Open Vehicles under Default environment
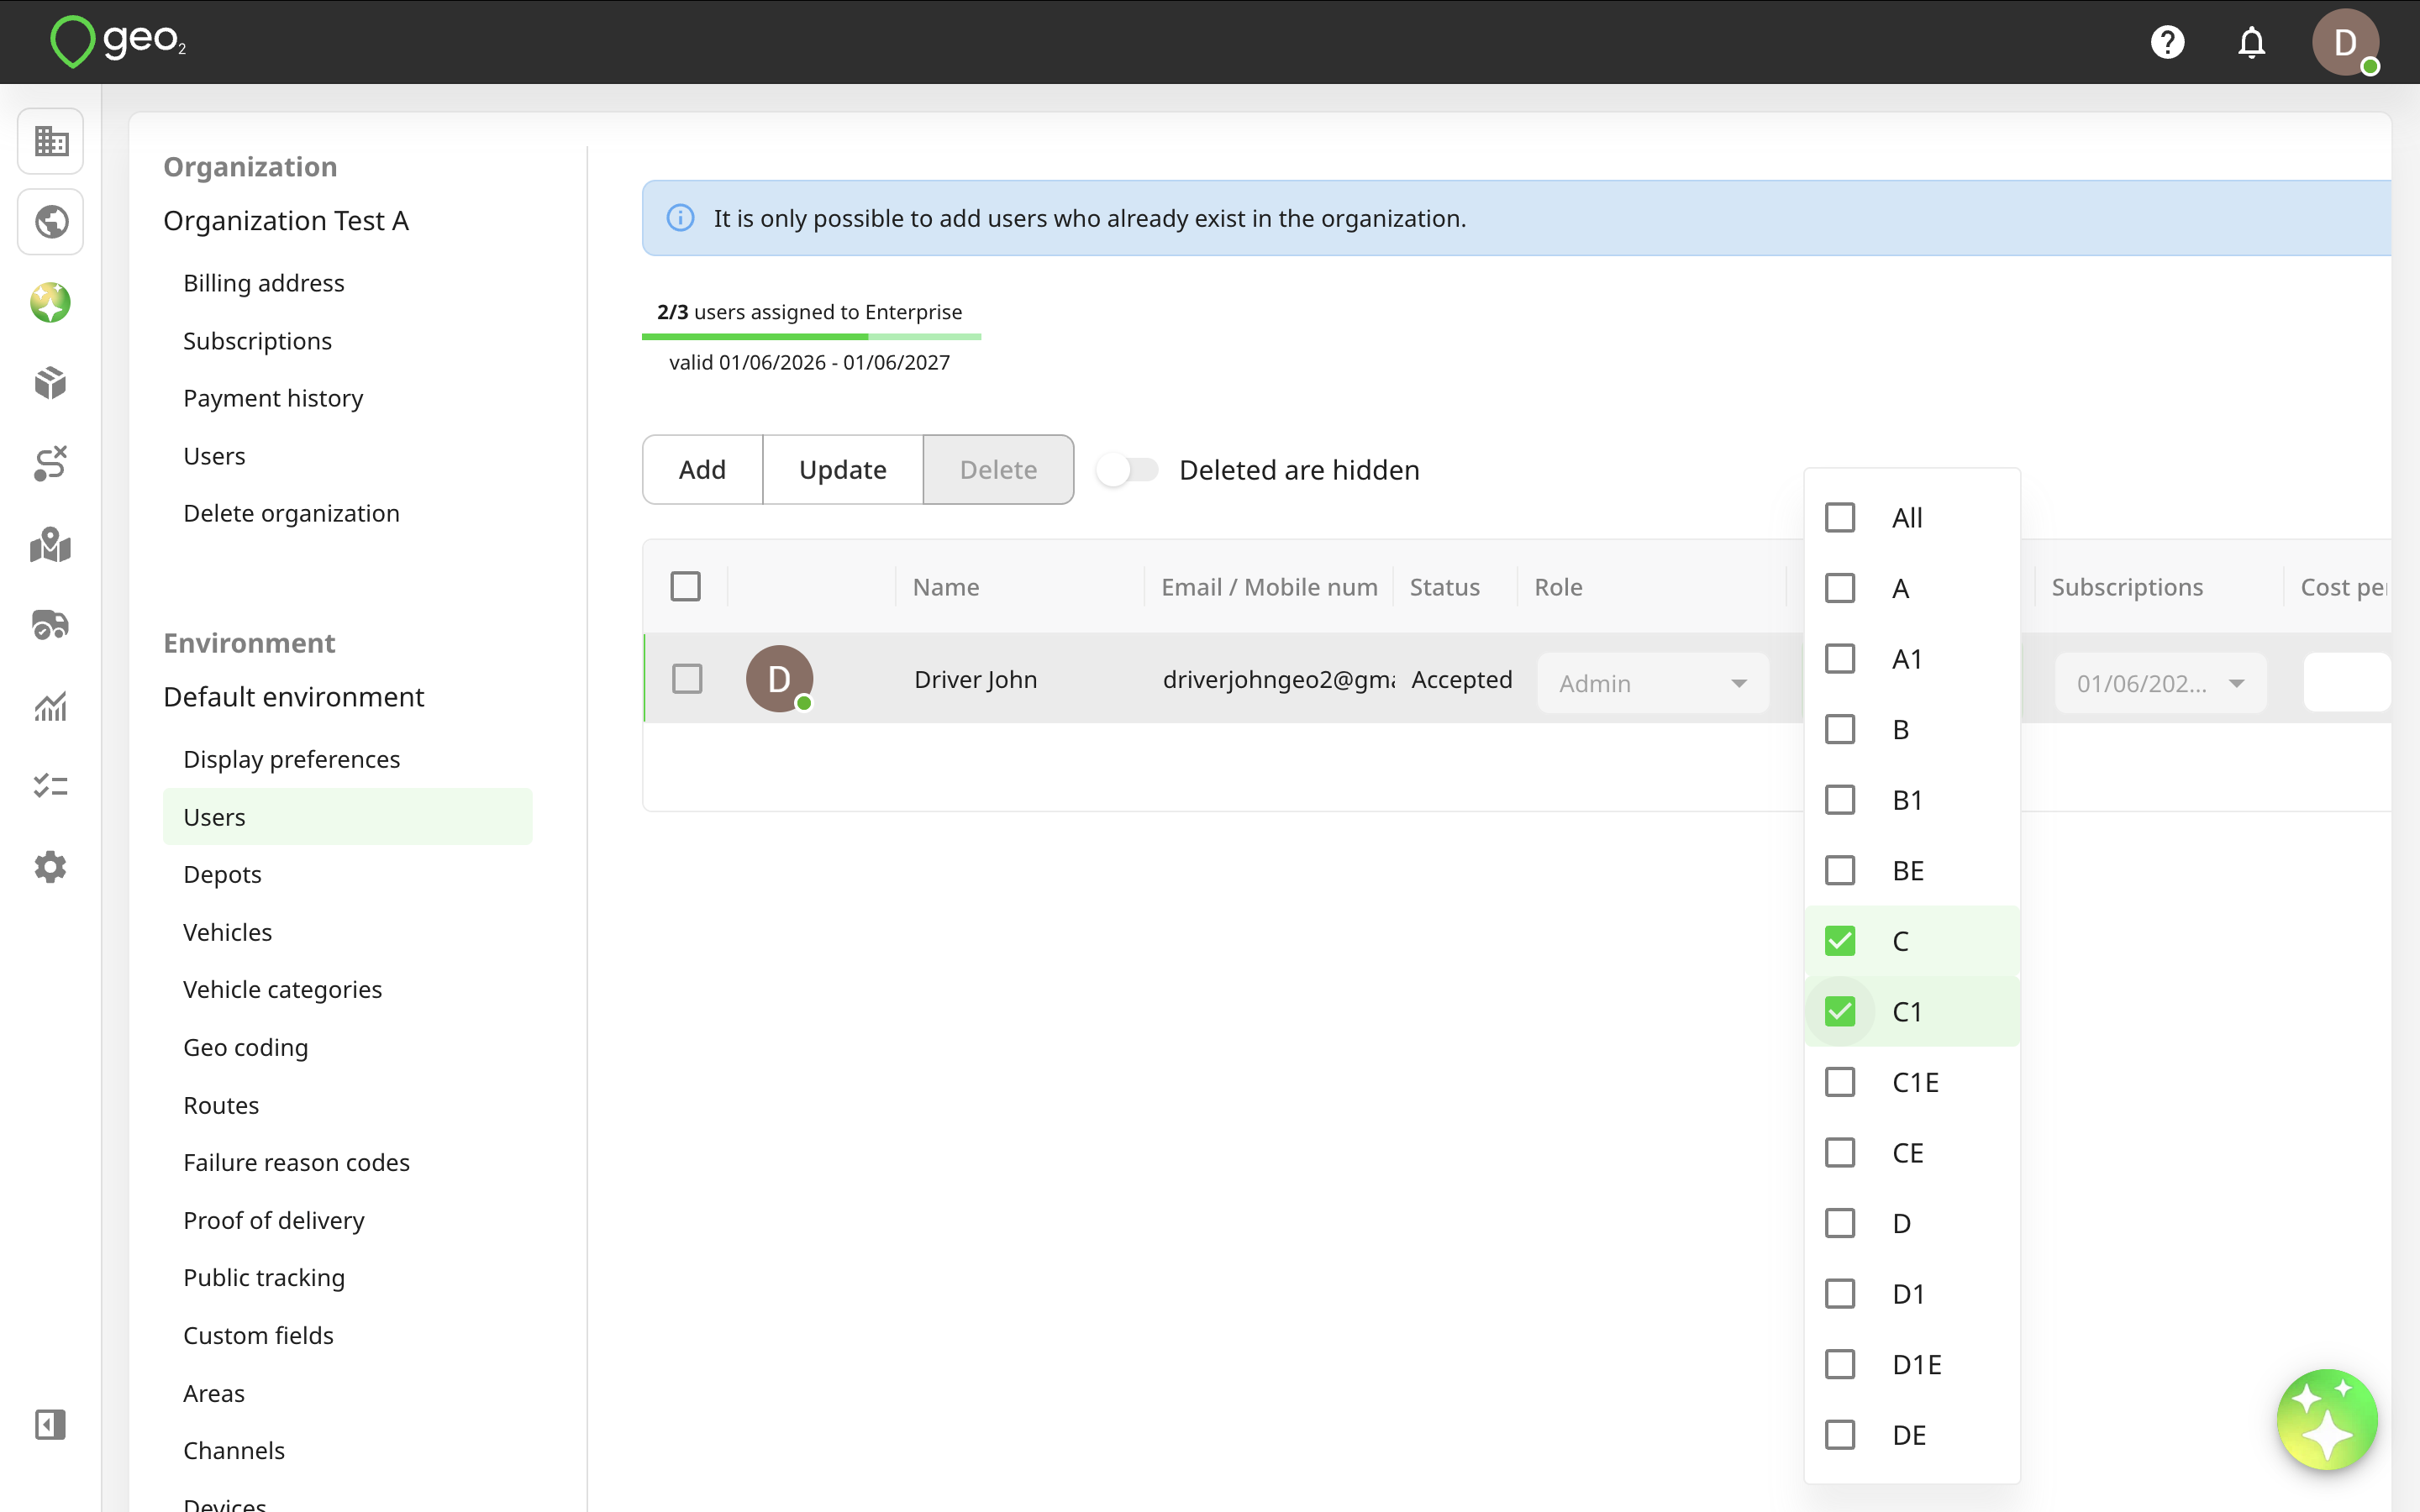The image size is (2420, 1512). (x=227, y=932)
